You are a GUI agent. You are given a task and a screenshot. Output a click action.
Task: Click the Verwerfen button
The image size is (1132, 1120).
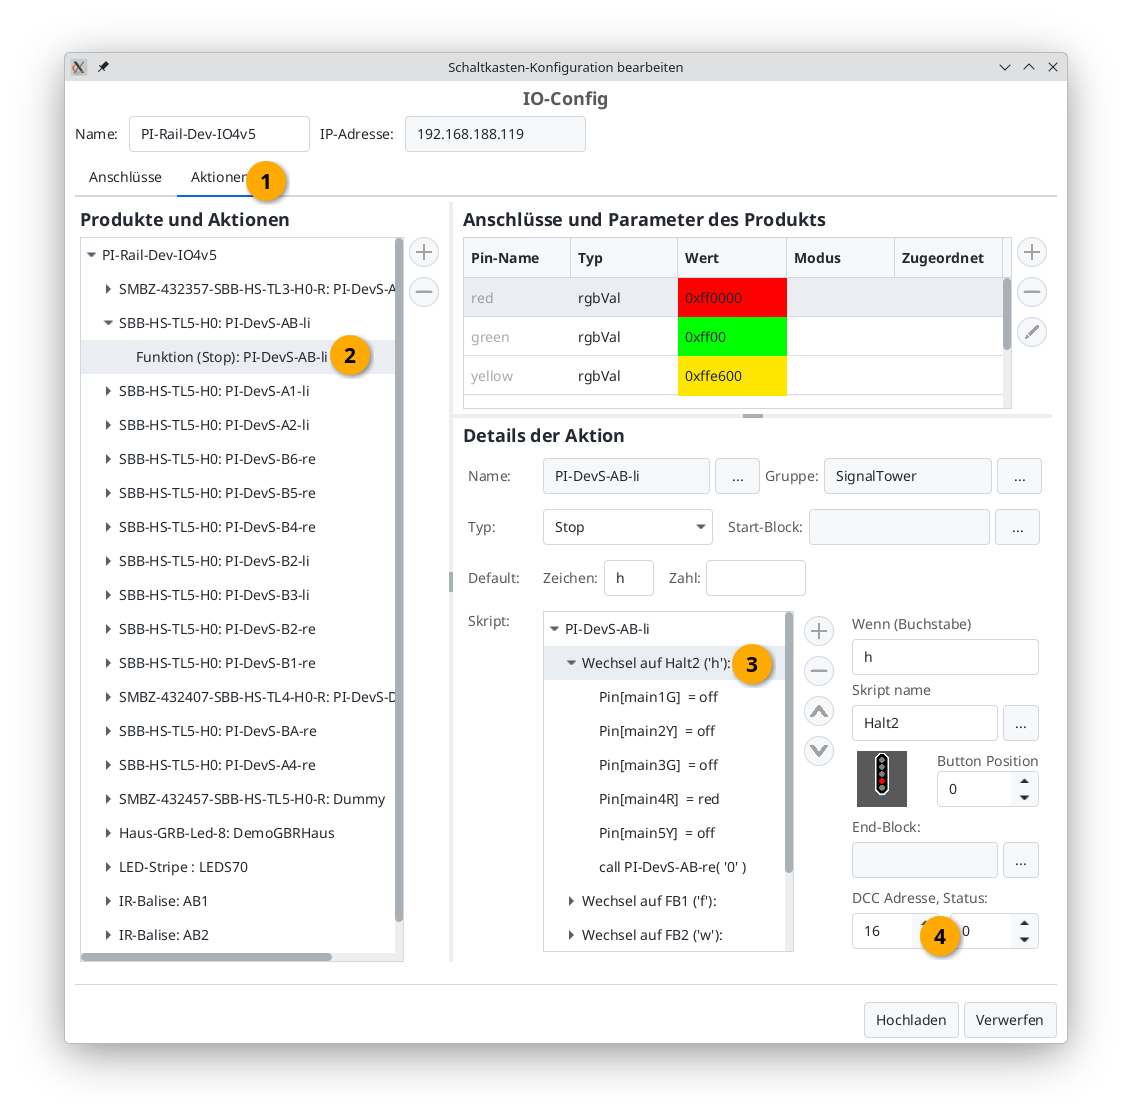(1009, 1020)
